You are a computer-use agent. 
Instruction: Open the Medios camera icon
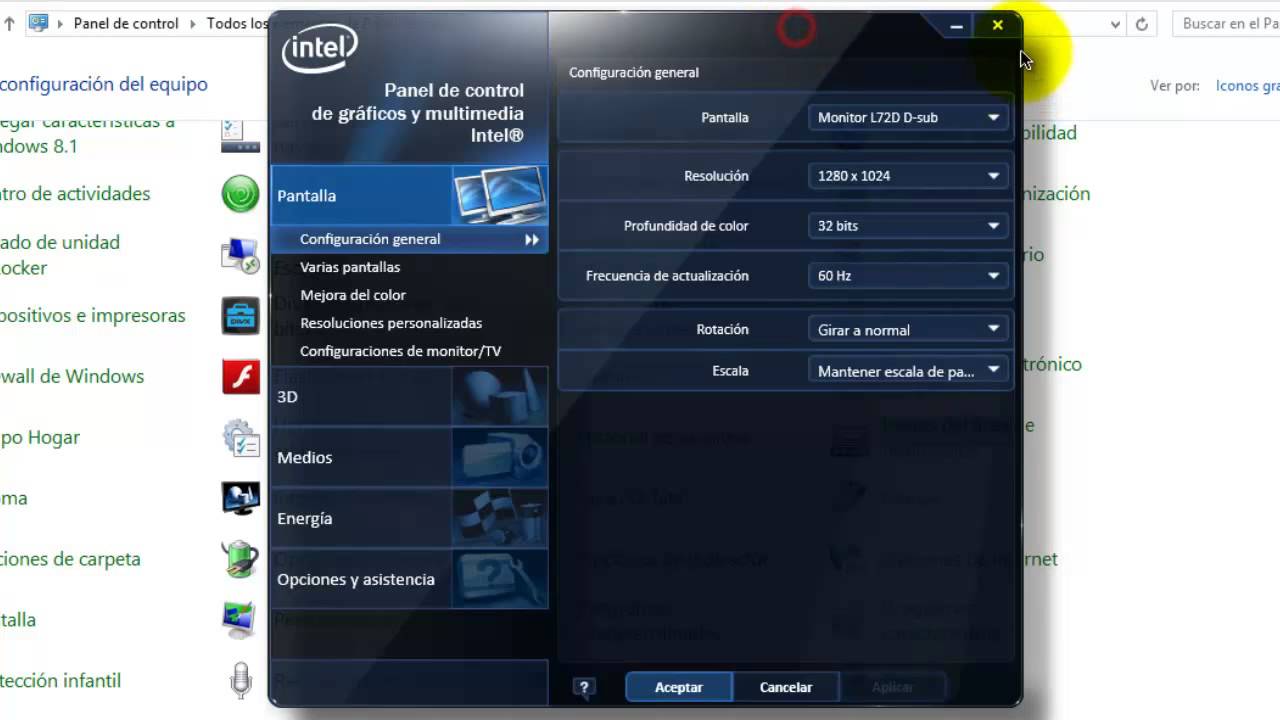pyautogui.click(x=499, y=457)
